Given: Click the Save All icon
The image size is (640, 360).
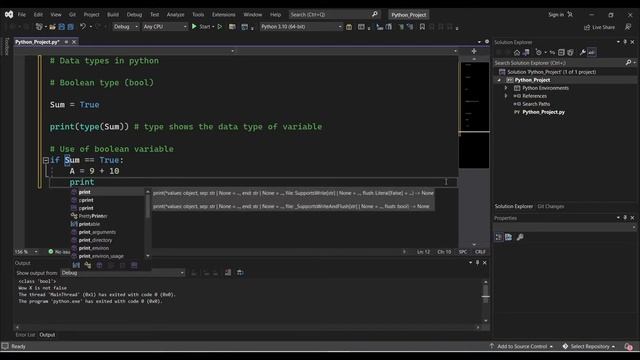Looking at the screenshot, I should coord(71,27).
